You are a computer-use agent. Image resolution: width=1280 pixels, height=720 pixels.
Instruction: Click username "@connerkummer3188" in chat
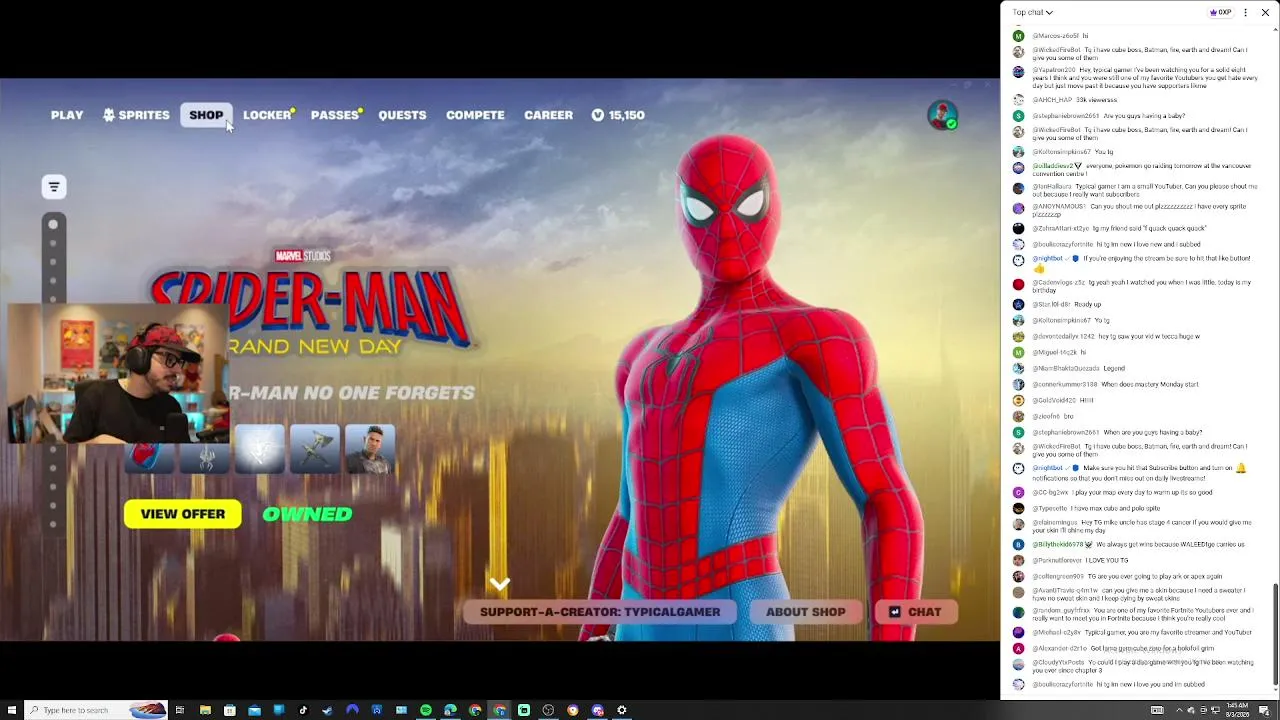coord(1065,384)
